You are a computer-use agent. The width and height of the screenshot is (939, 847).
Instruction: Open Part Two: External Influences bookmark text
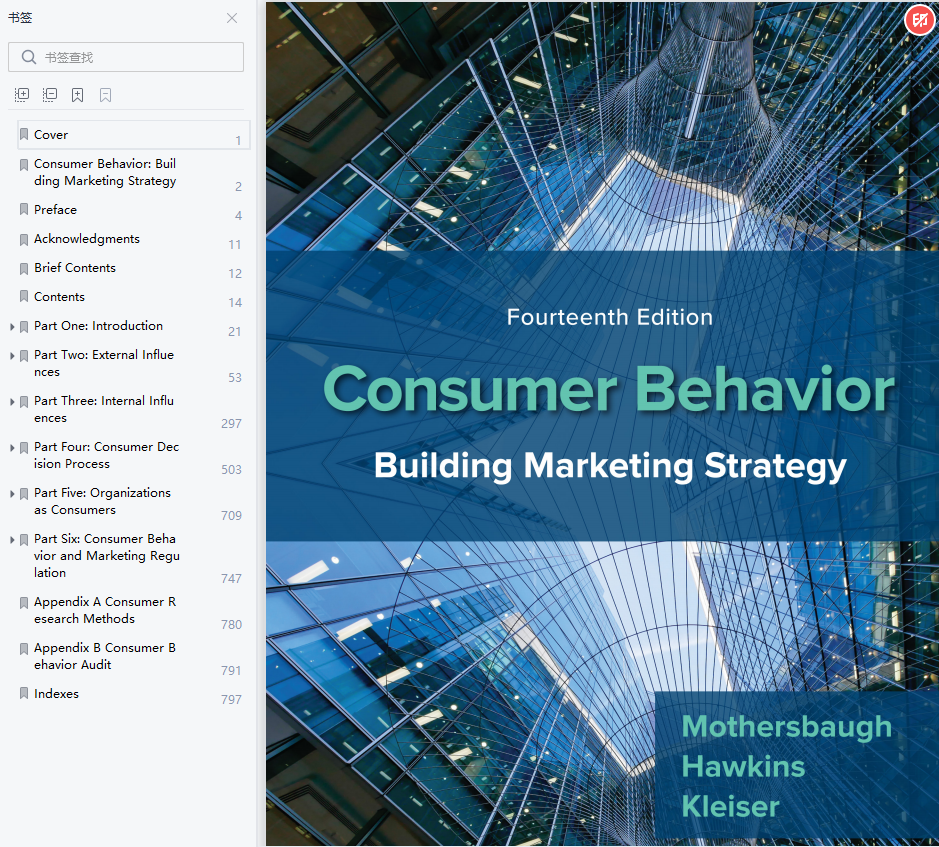[104, 363]
